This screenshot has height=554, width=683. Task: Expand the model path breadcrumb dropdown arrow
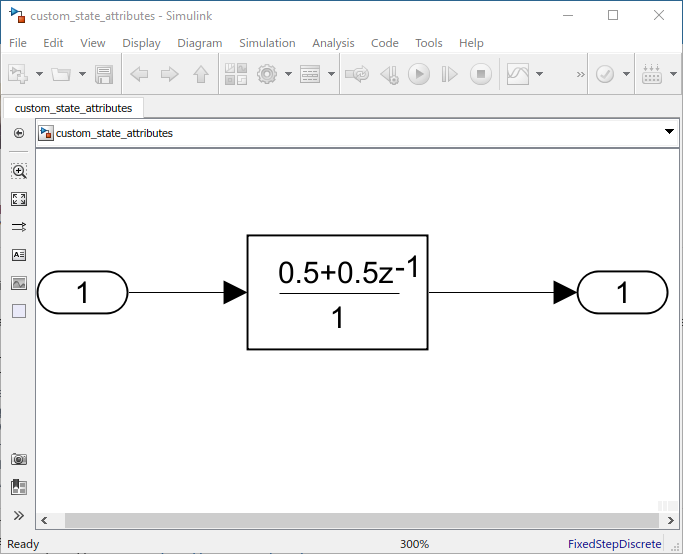(x=669, y=132)
